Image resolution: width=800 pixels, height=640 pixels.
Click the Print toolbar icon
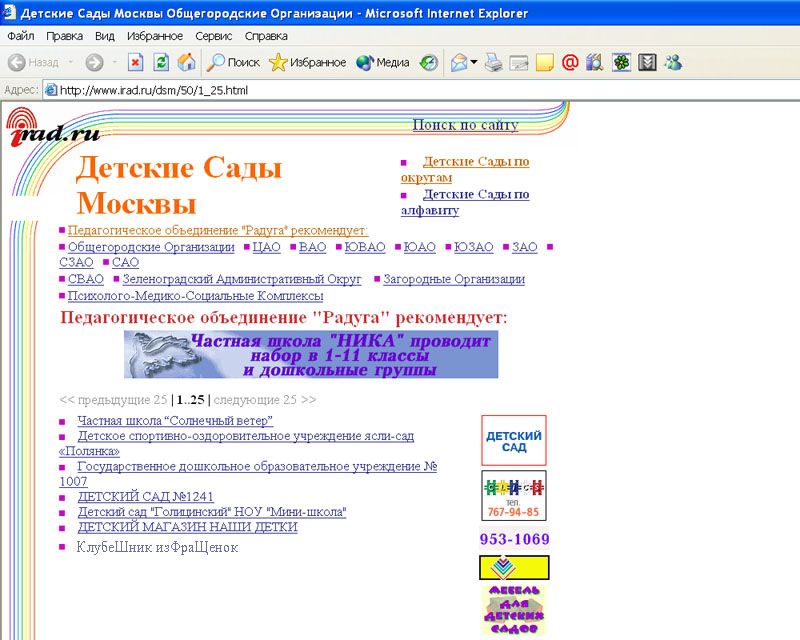(x=493, y=62)
